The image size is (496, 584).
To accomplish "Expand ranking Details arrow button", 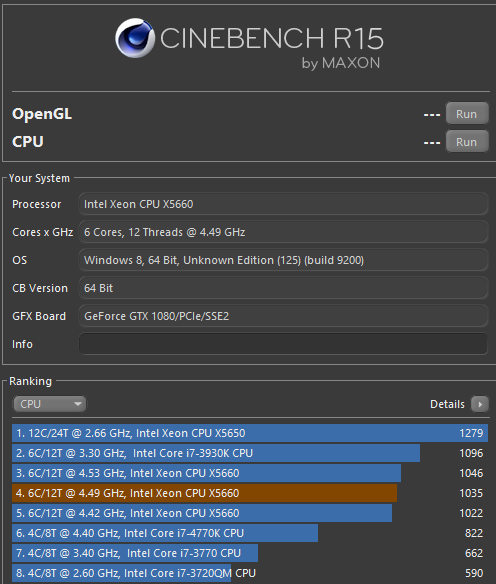I will [x=480, y=404].
